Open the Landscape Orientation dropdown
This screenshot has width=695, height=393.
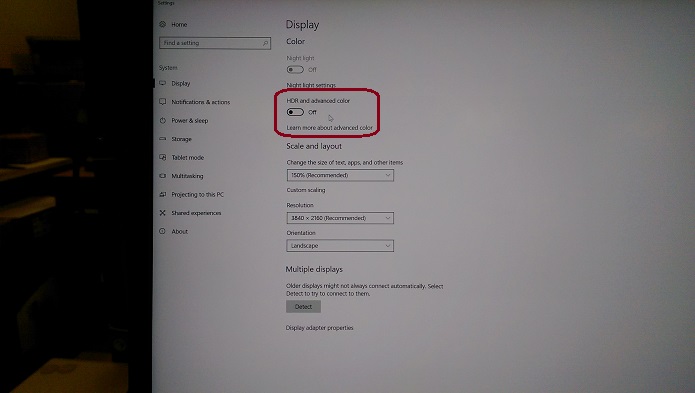(x=340, y=245)
